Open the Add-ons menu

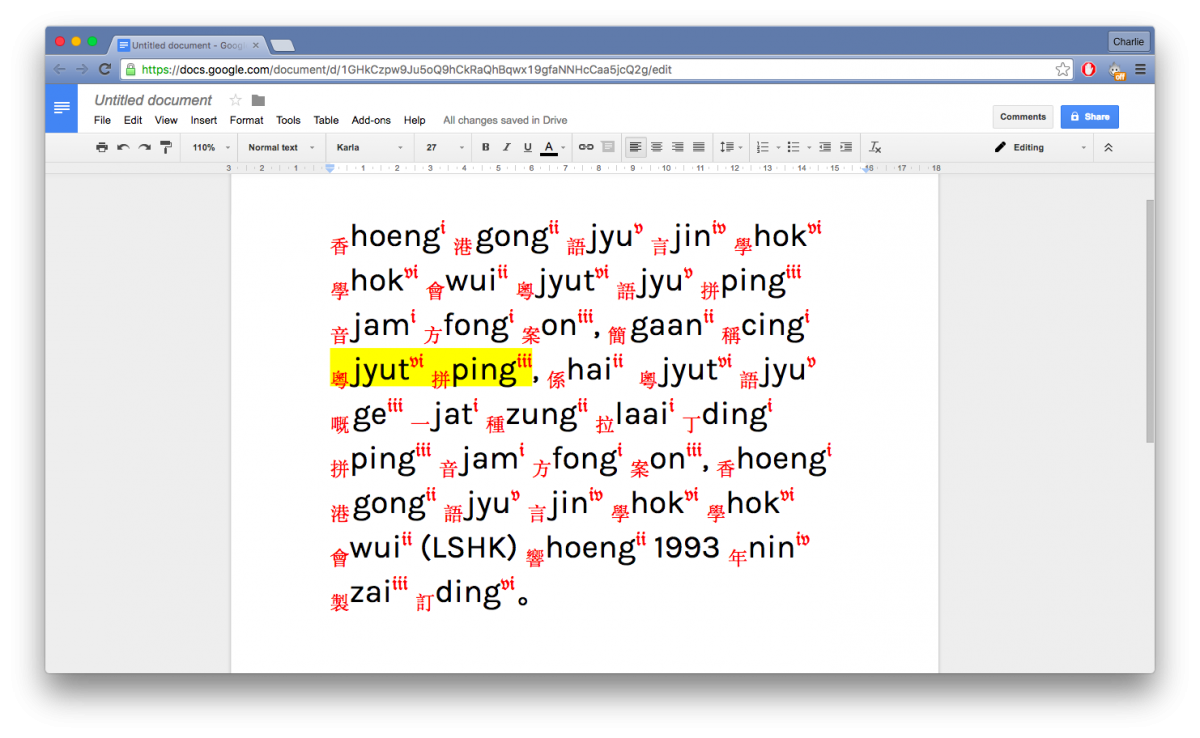(x=371, y=120)
